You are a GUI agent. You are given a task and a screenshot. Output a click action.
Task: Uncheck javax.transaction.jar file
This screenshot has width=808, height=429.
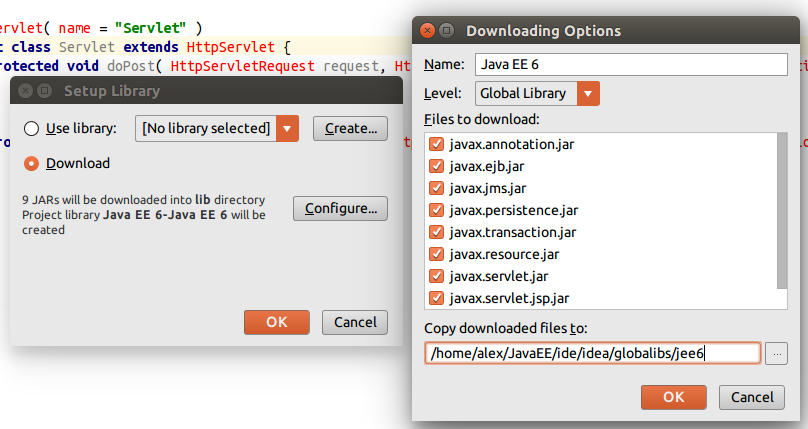(436, 232)
